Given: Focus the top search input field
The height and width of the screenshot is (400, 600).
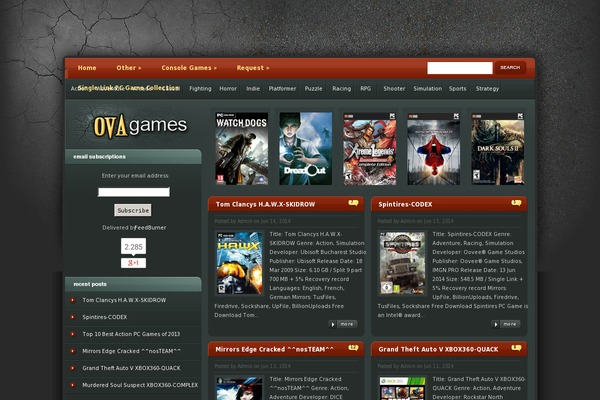Looking at the screenshot, I should click(x=460, y=68).
